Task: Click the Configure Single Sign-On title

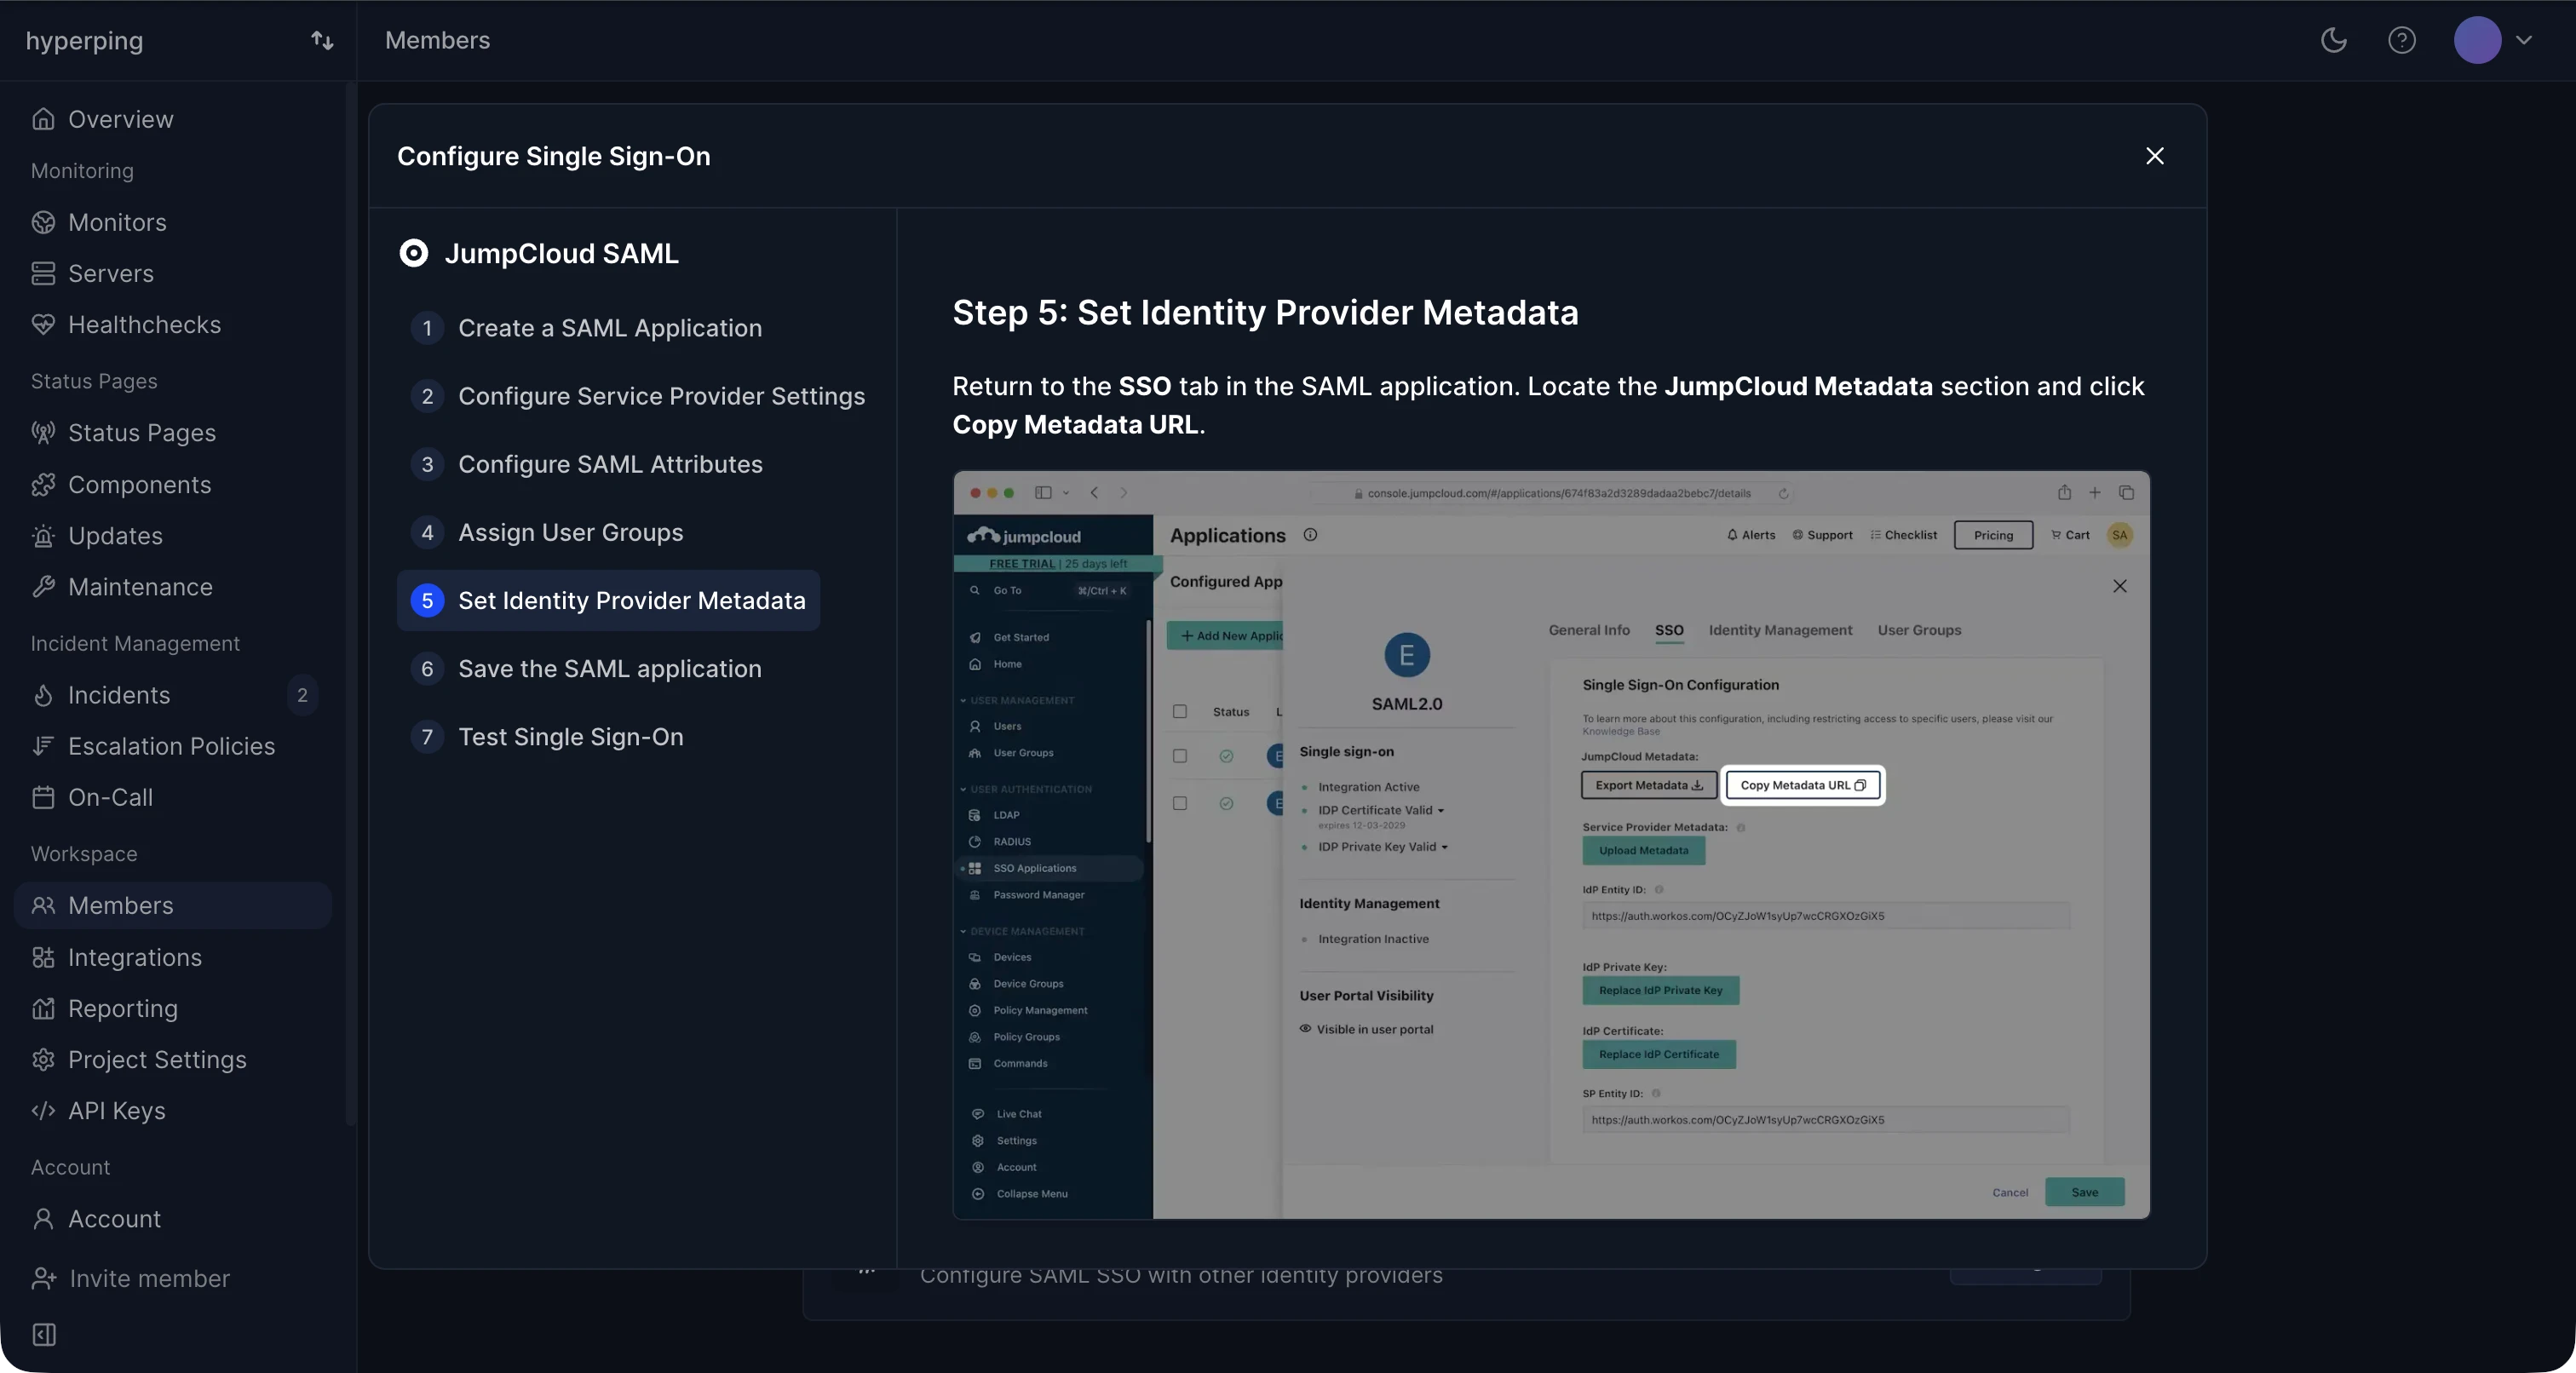Action: click(x=553, y=156)
